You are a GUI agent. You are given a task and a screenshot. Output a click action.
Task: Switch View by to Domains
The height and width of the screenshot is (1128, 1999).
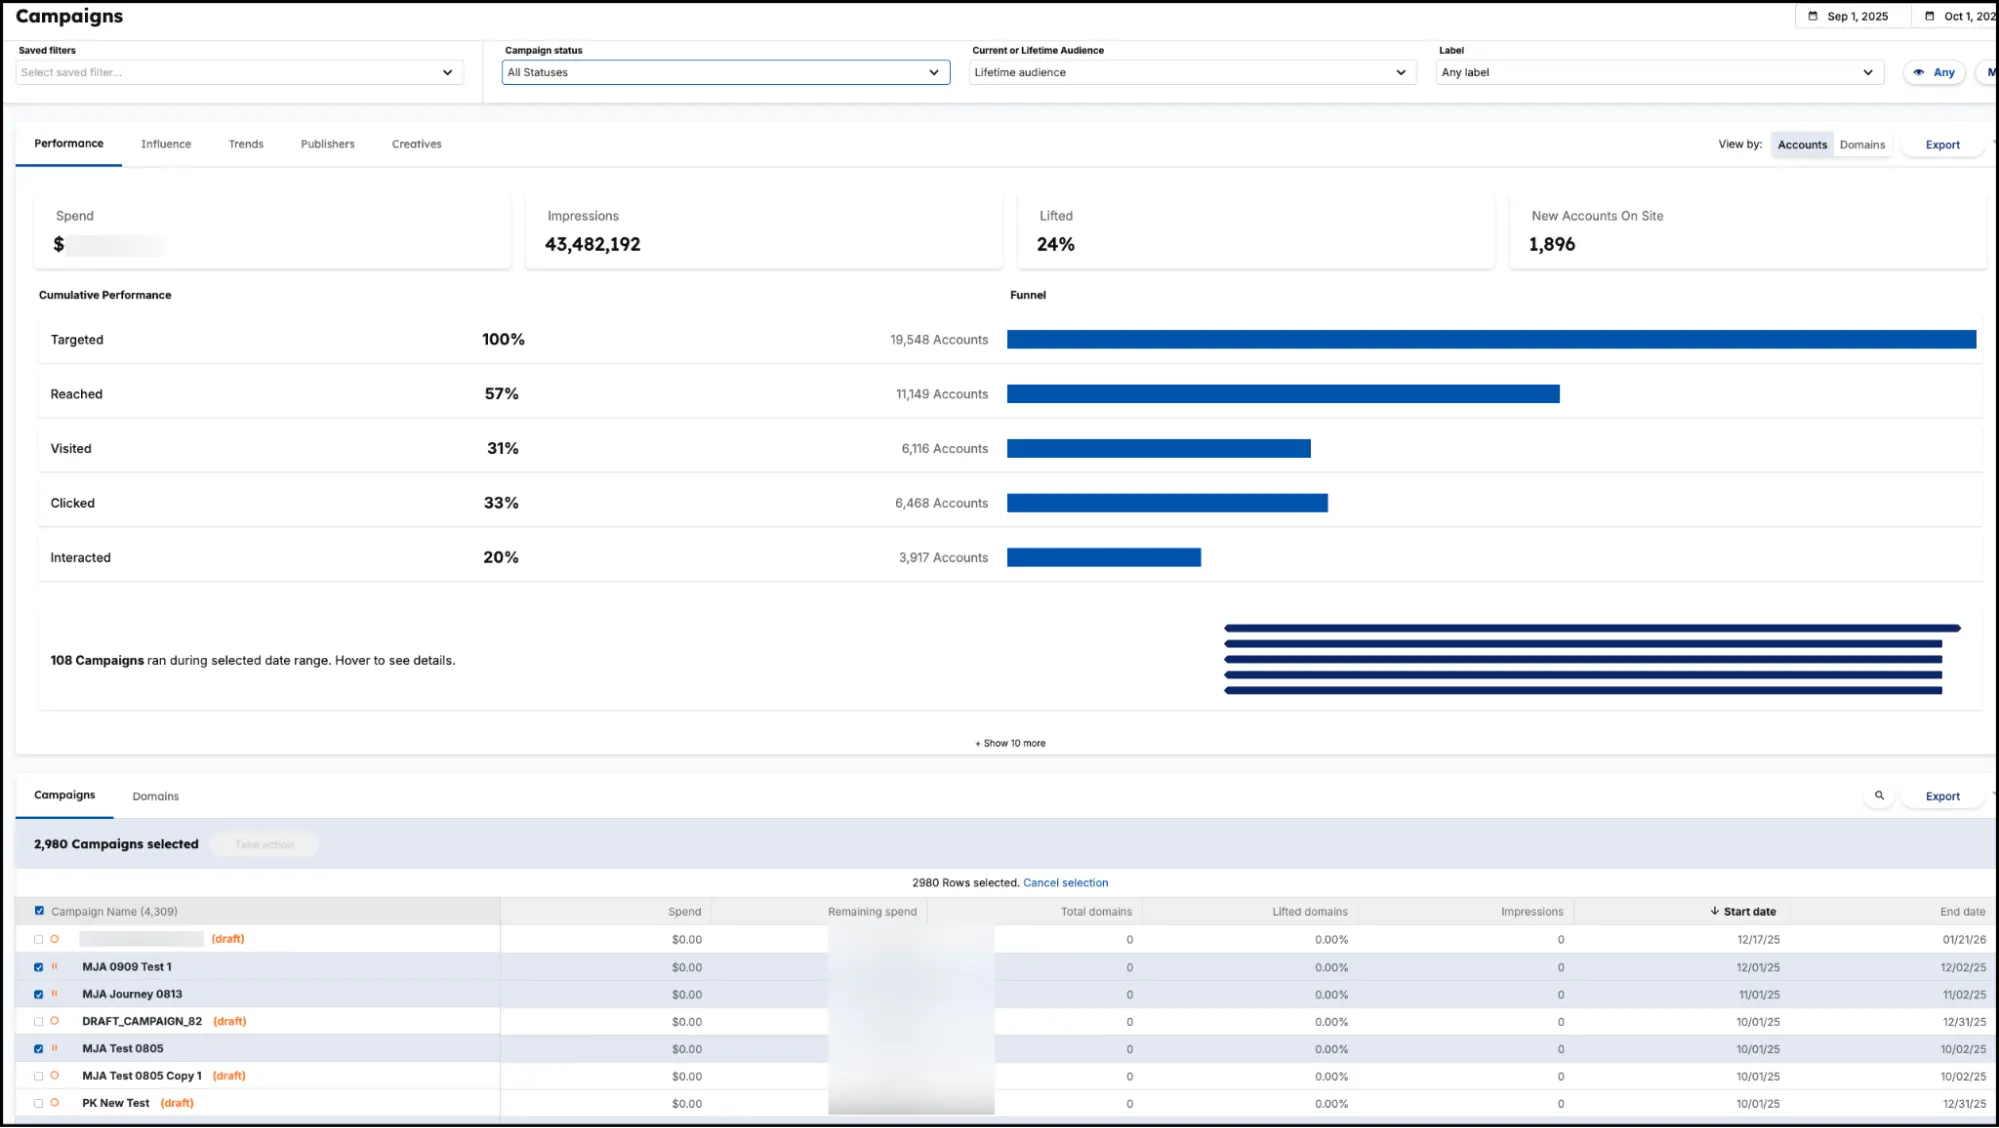point(1861,144)
